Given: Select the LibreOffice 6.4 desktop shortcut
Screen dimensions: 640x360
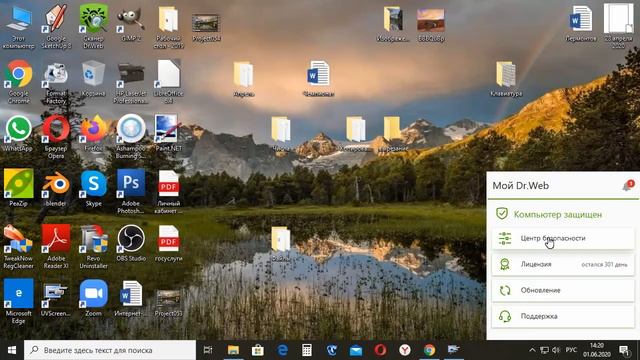Looking at the screenshot, I should pyautogui.click(x=168, y=81).
